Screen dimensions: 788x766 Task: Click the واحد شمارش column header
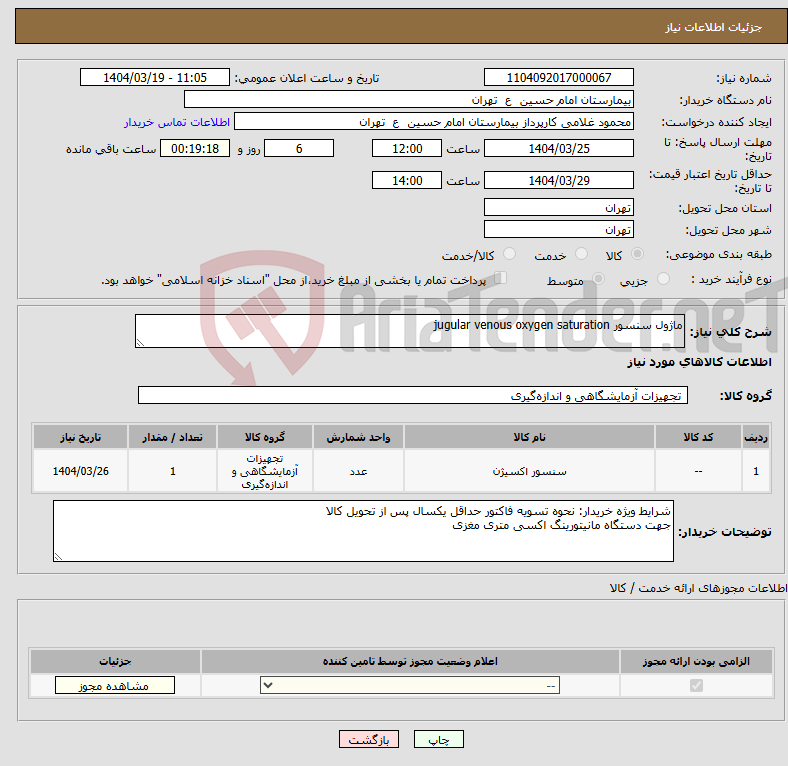(358, 437)
